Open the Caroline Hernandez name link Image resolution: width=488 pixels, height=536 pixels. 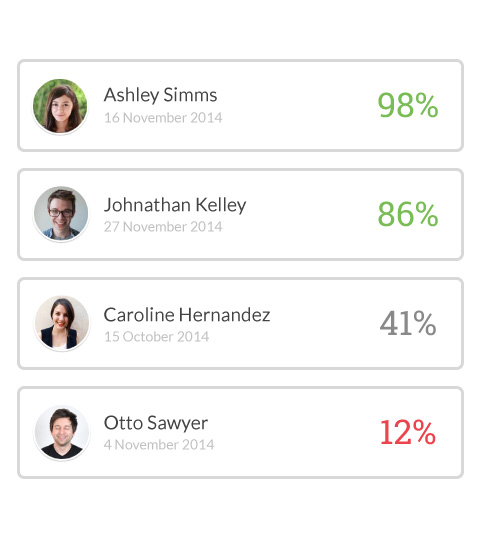(187, 314)
